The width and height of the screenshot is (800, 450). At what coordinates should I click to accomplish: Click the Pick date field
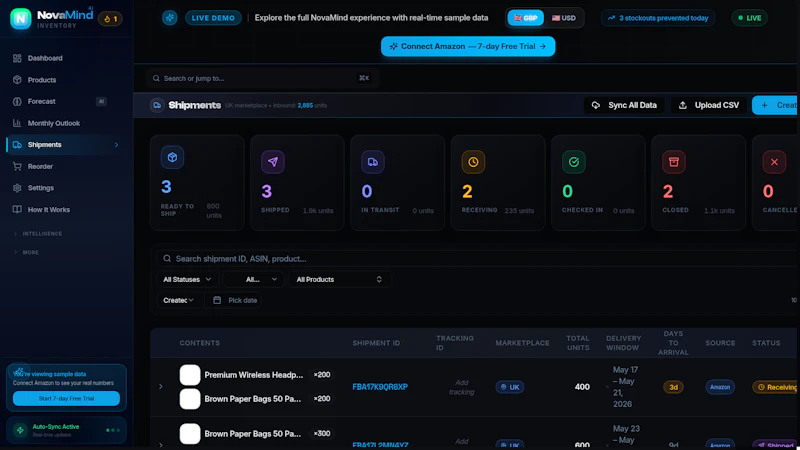pos(235,300)
